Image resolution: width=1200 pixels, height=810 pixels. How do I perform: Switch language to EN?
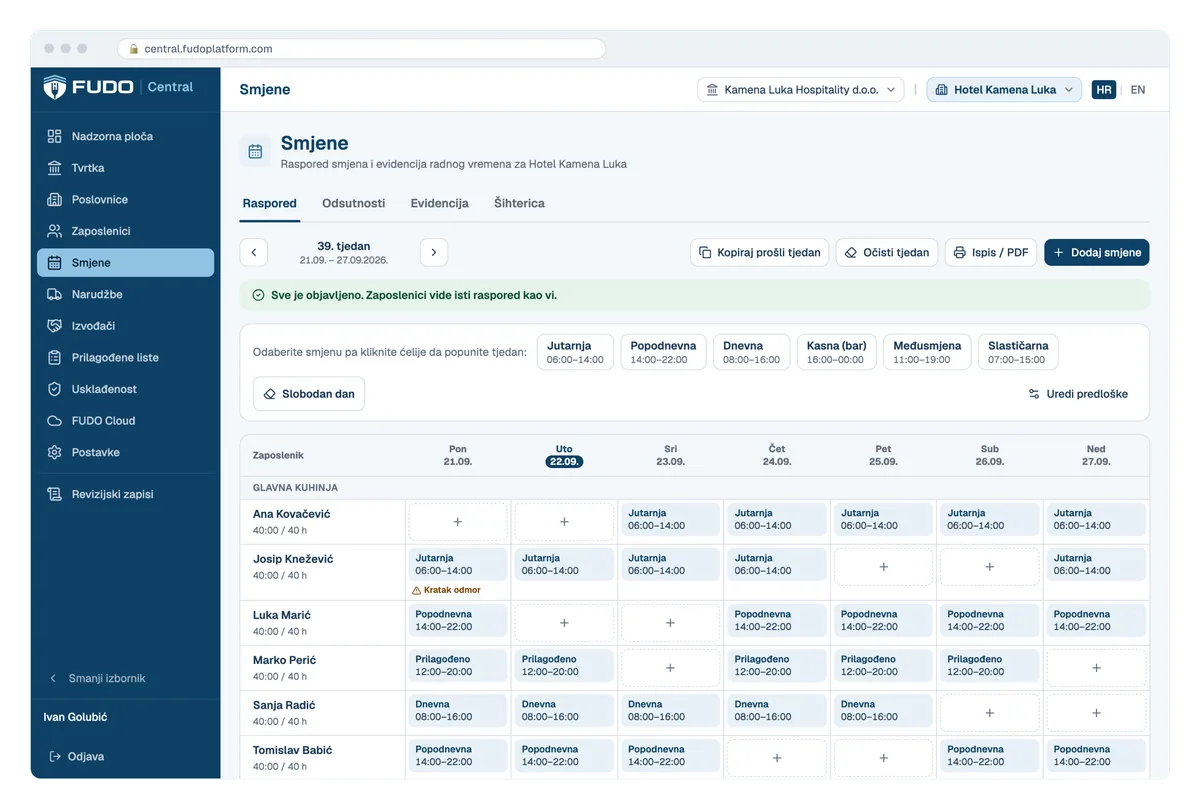[x=1138, y=90]
